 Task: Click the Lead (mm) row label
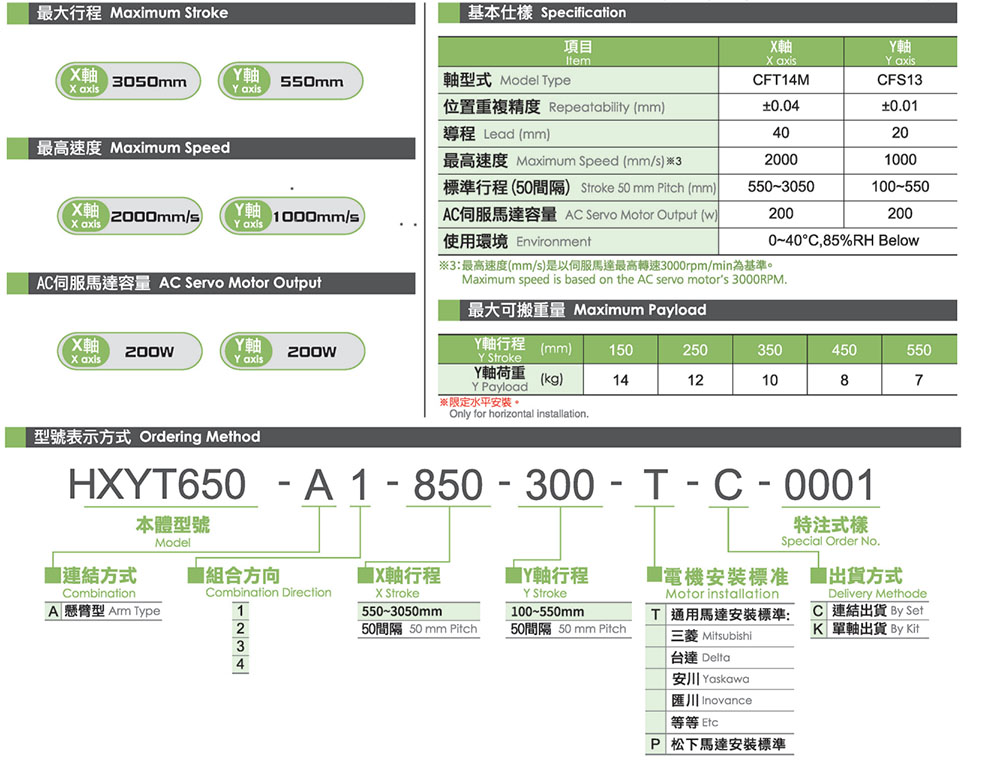578,134
